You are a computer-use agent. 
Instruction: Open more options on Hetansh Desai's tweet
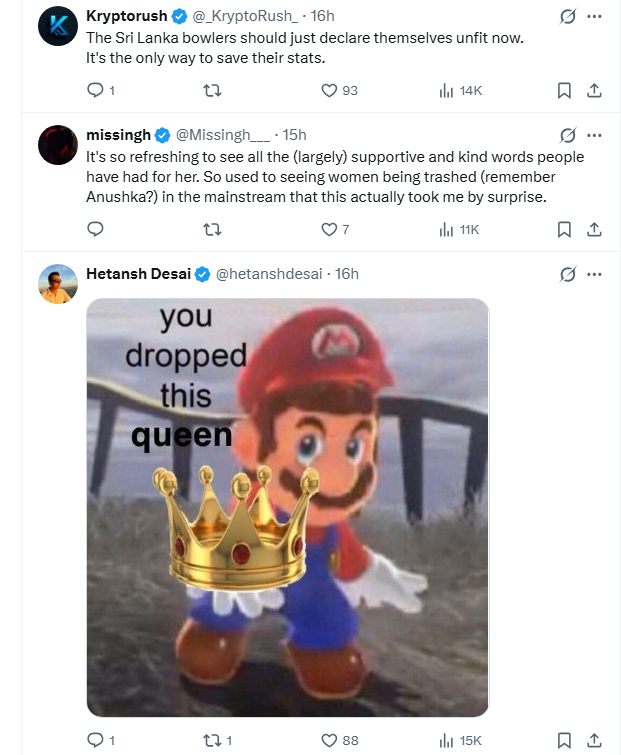pos(595,274)
